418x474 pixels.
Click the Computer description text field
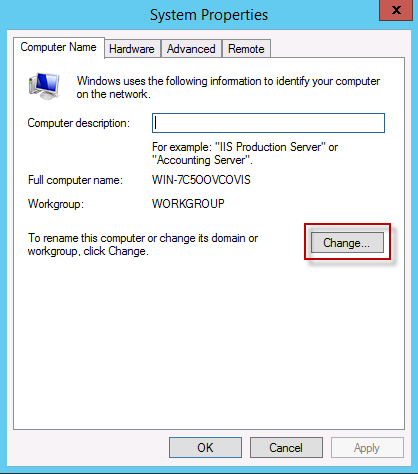coord(268,123)
